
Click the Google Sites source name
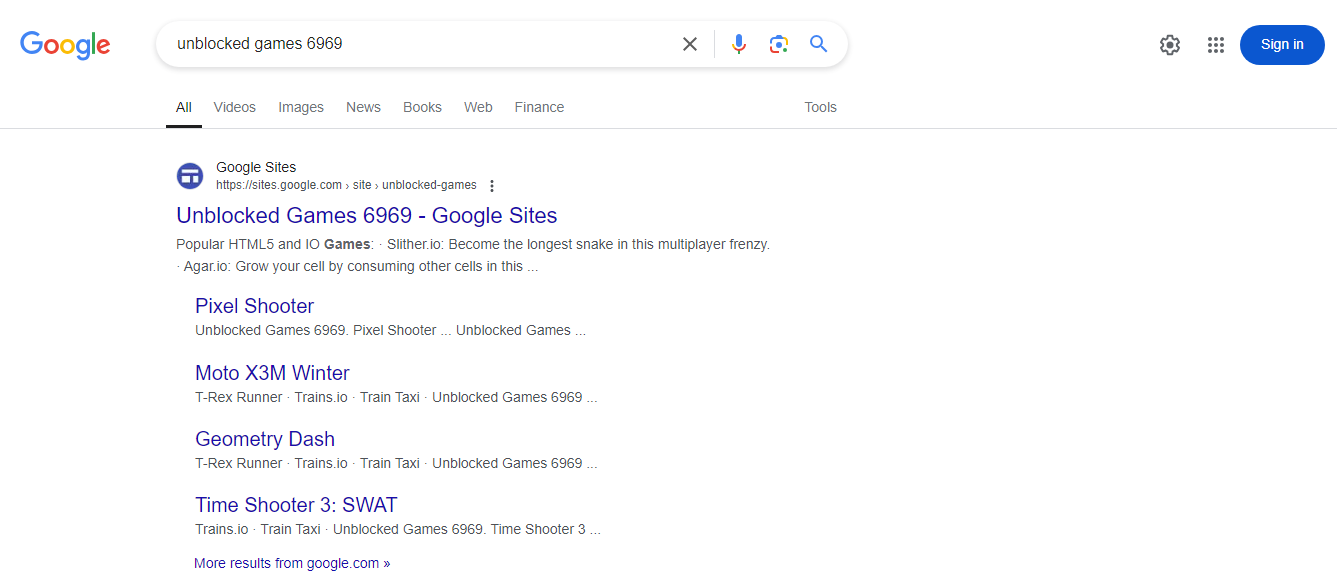coord(256,167)
